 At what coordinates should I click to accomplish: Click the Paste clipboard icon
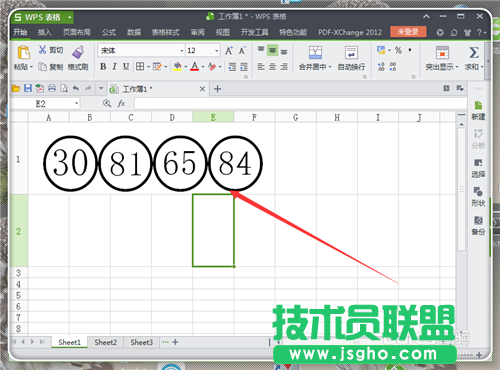point(23,53)
